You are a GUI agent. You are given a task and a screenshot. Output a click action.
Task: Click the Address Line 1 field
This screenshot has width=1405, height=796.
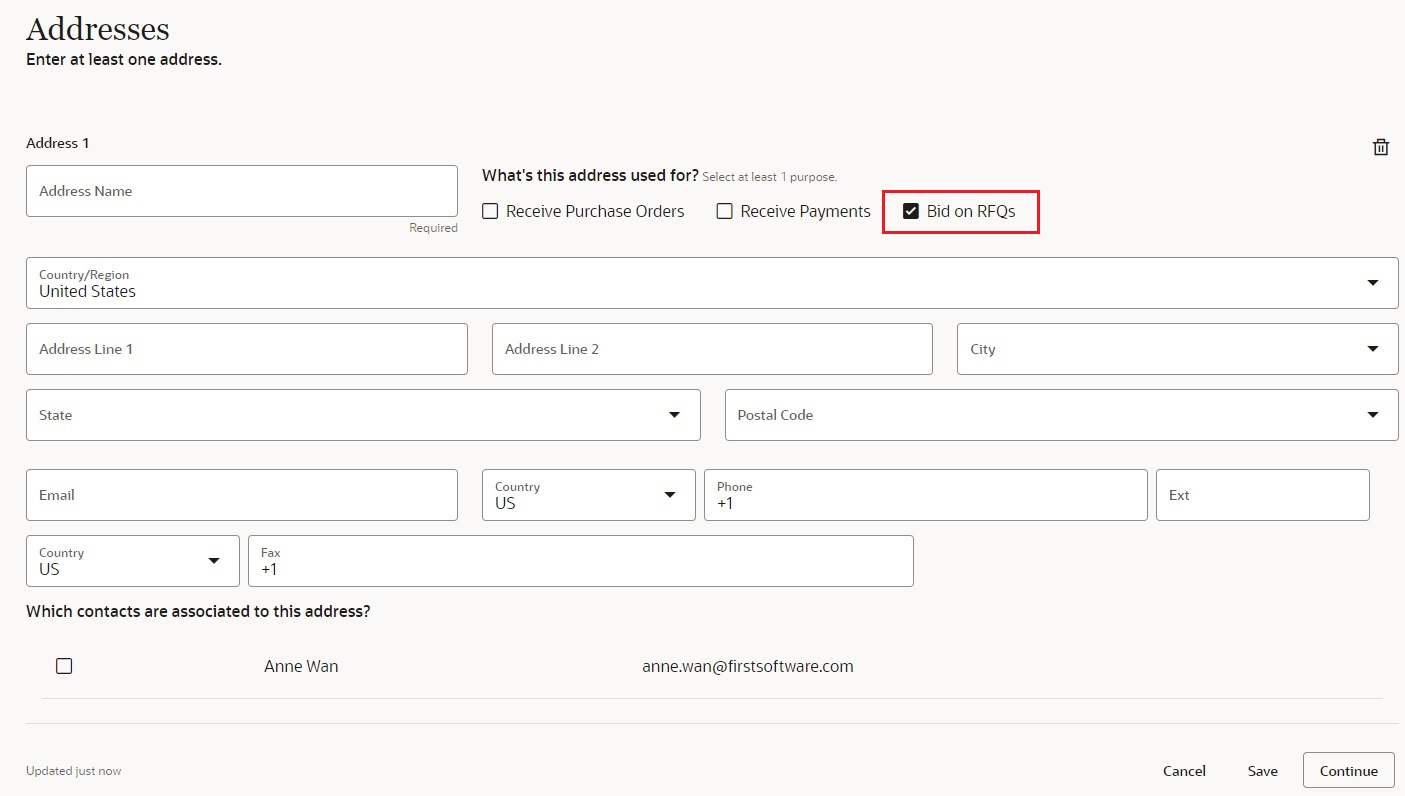247,349
